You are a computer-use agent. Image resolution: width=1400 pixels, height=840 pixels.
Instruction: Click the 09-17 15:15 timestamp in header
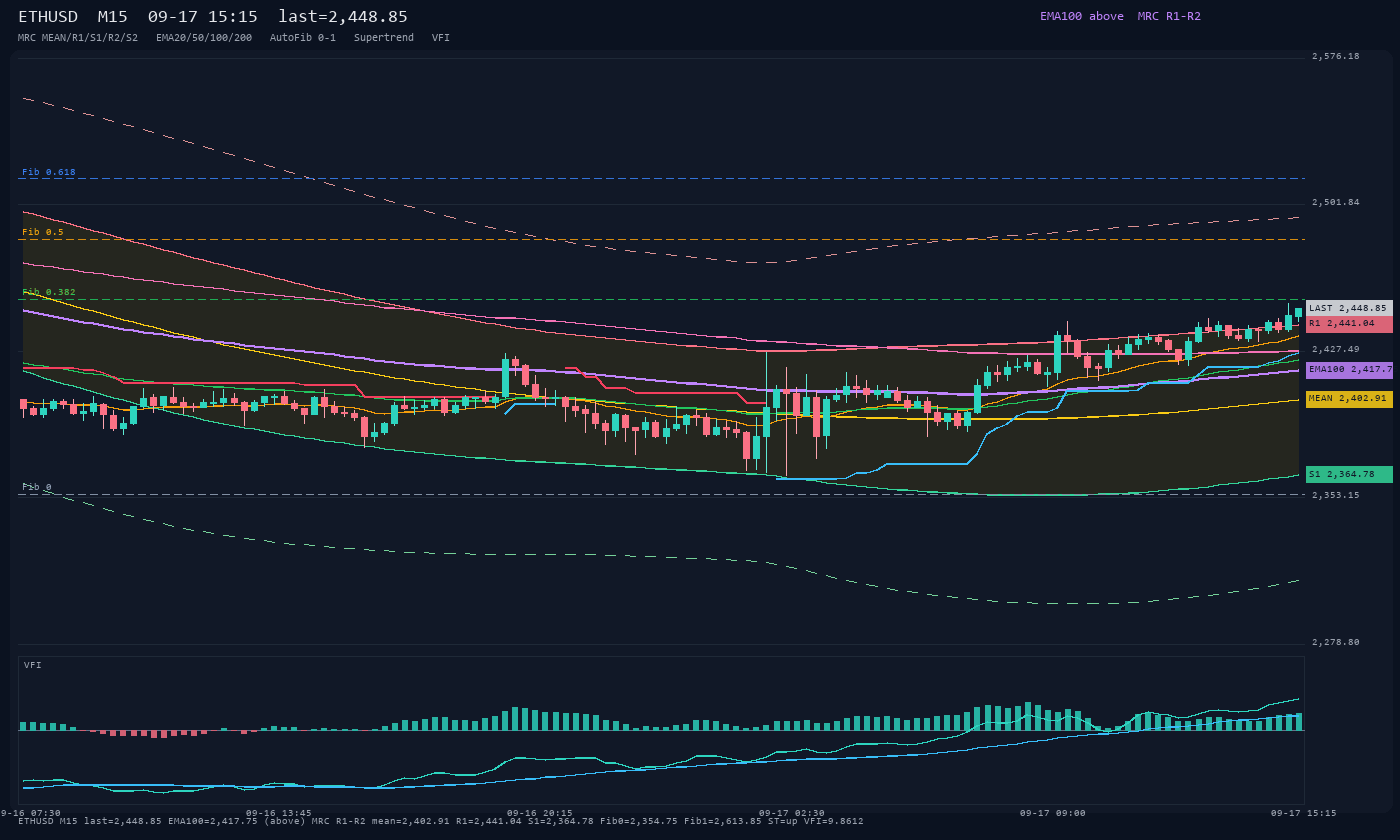click(203, 17)
